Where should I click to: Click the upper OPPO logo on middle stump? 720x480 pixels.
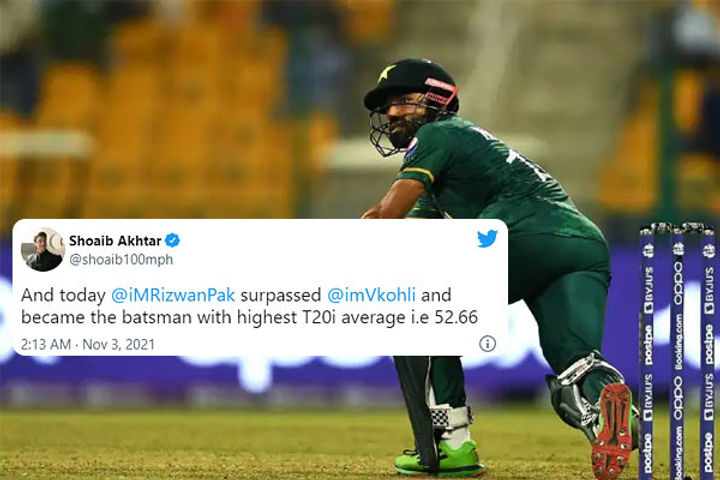(x=678, y=283)
